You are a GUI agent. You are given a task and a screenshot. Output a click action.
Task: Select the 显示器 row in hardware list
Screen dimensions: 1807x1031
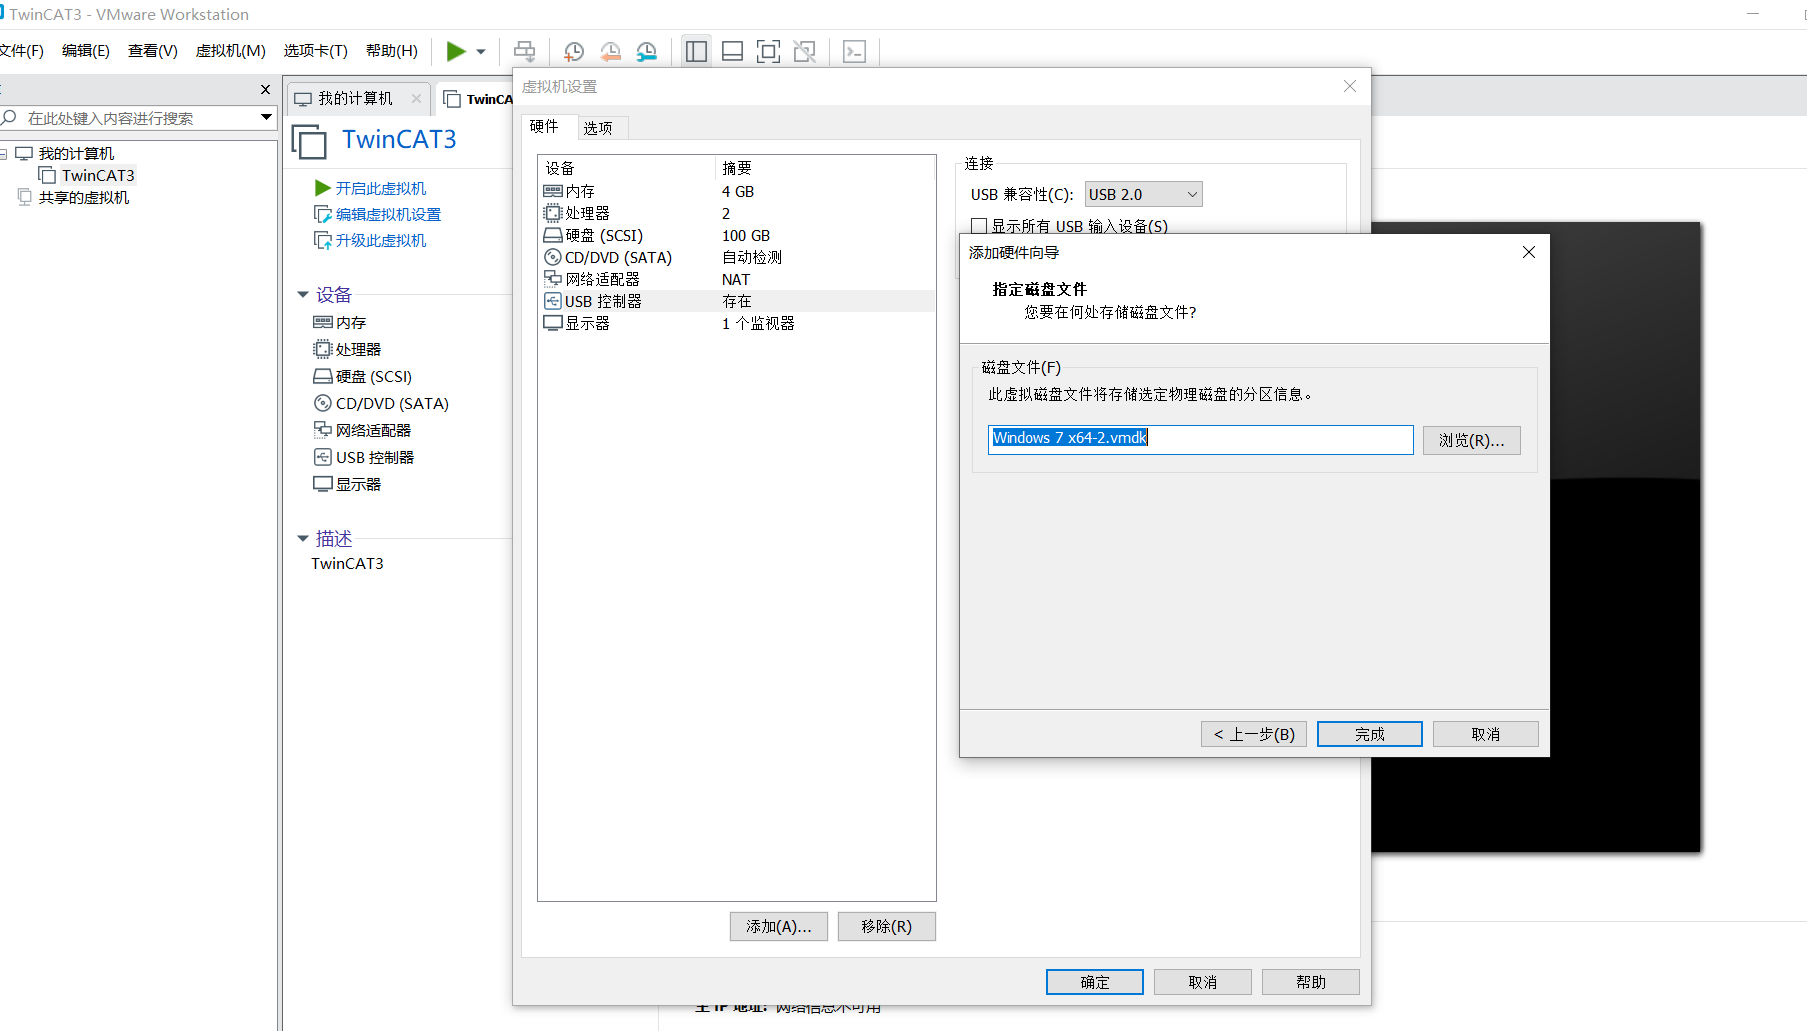click(x=737, y=323)
